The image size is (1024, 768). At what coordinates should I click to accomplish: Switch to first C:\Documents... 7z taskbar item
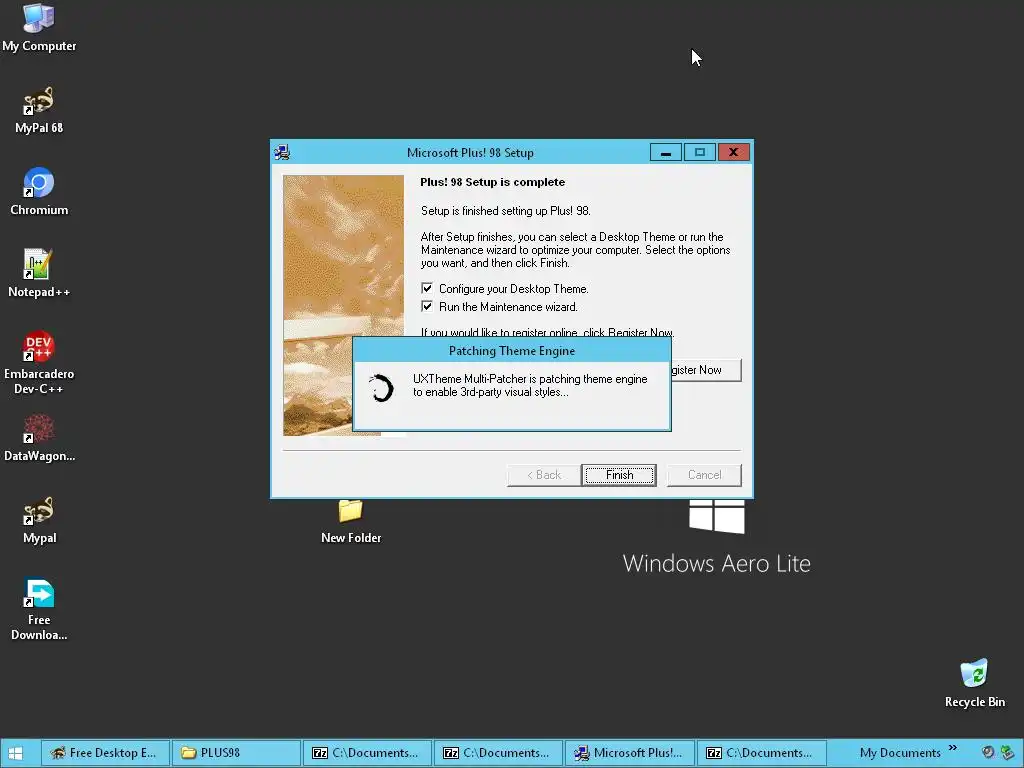click(368, 753)
